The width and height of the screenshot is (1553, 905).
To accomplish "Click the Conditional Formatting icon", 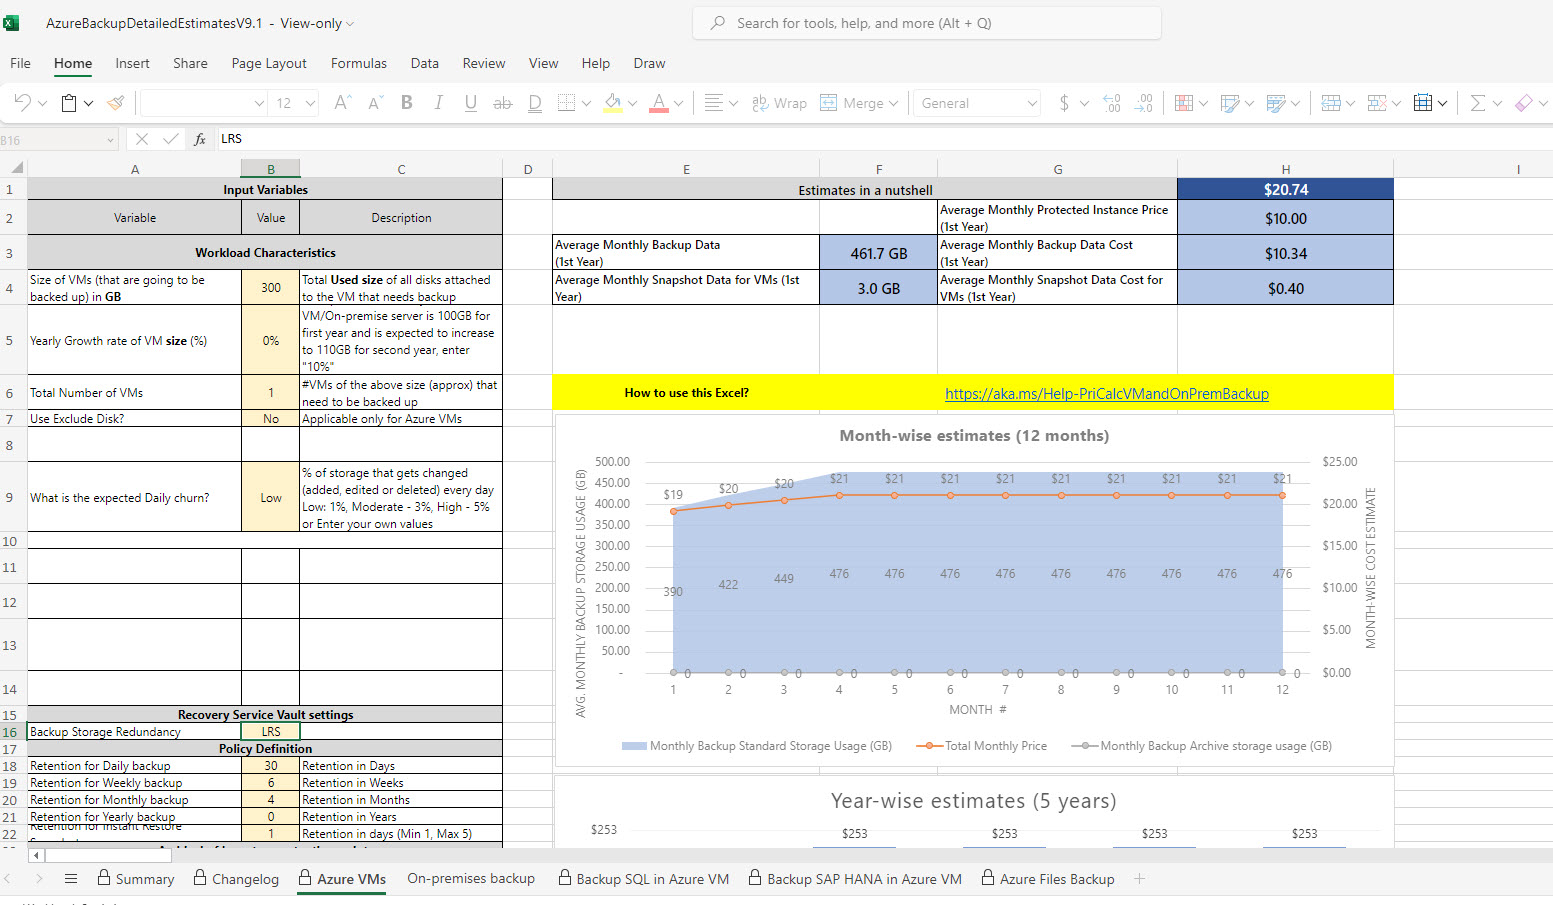I will pyautogui.click(x=1184, y=103).
